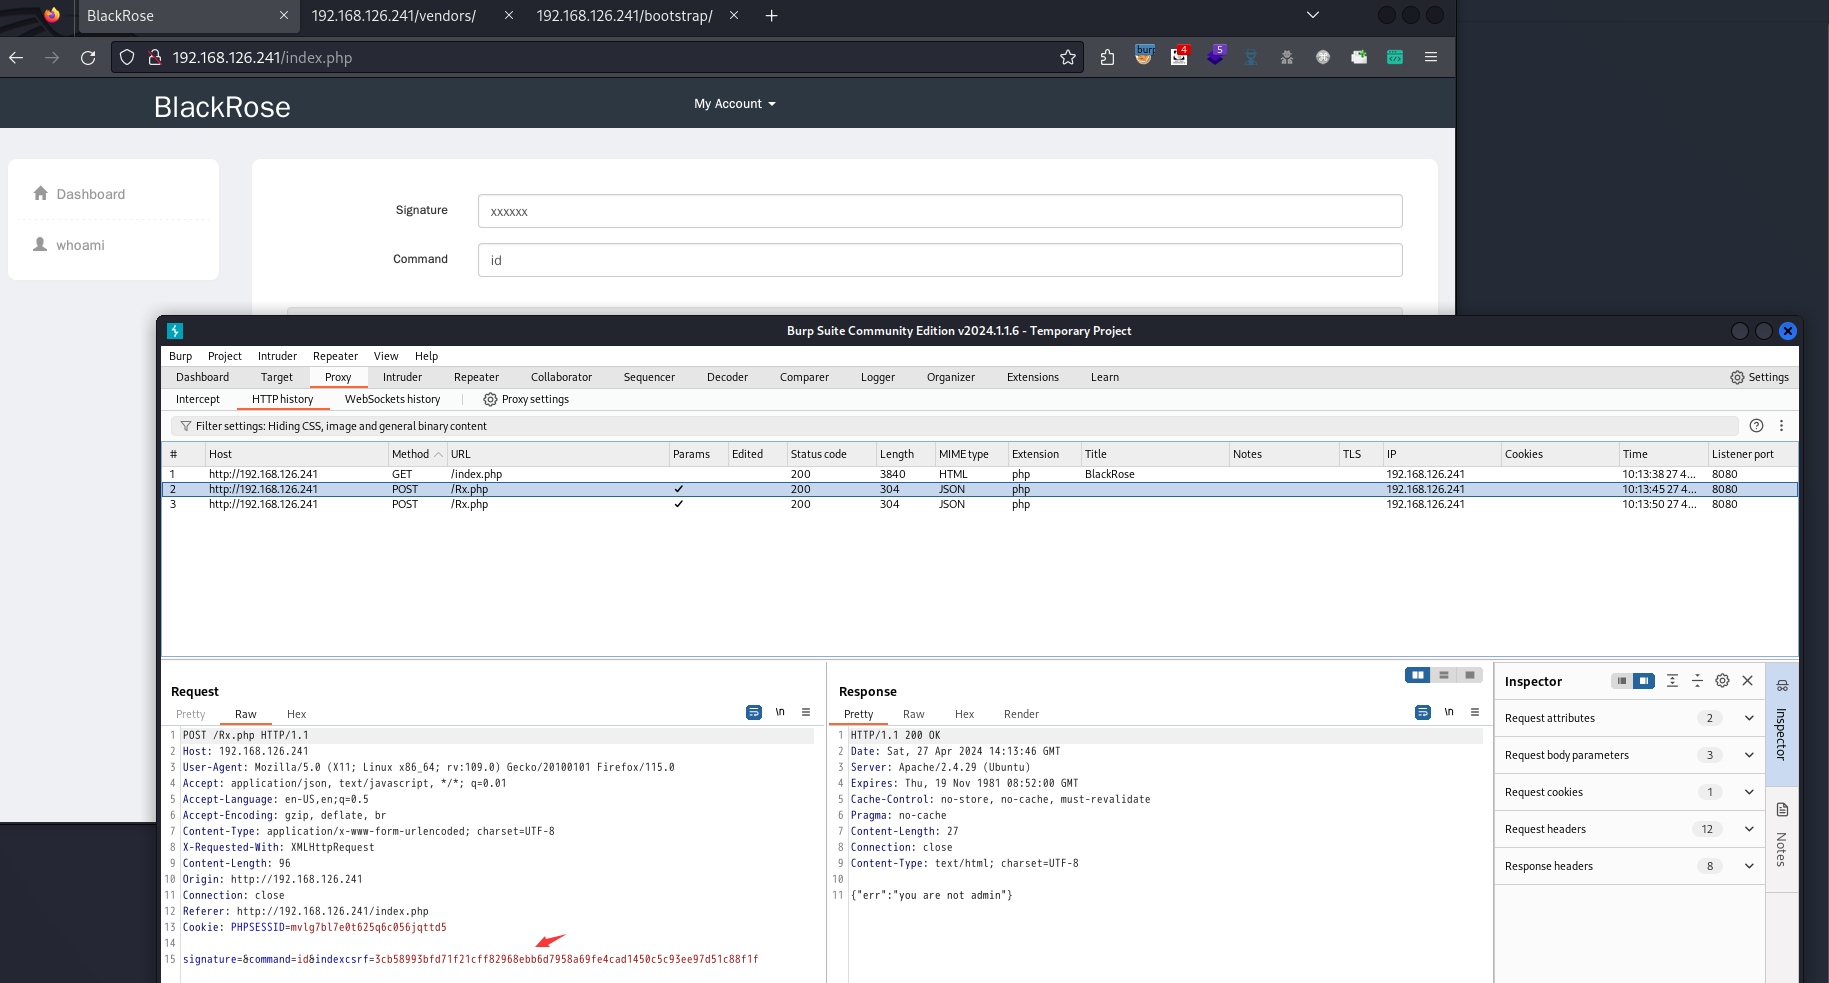
Task: Click the Signature input field
Action: 940,211
